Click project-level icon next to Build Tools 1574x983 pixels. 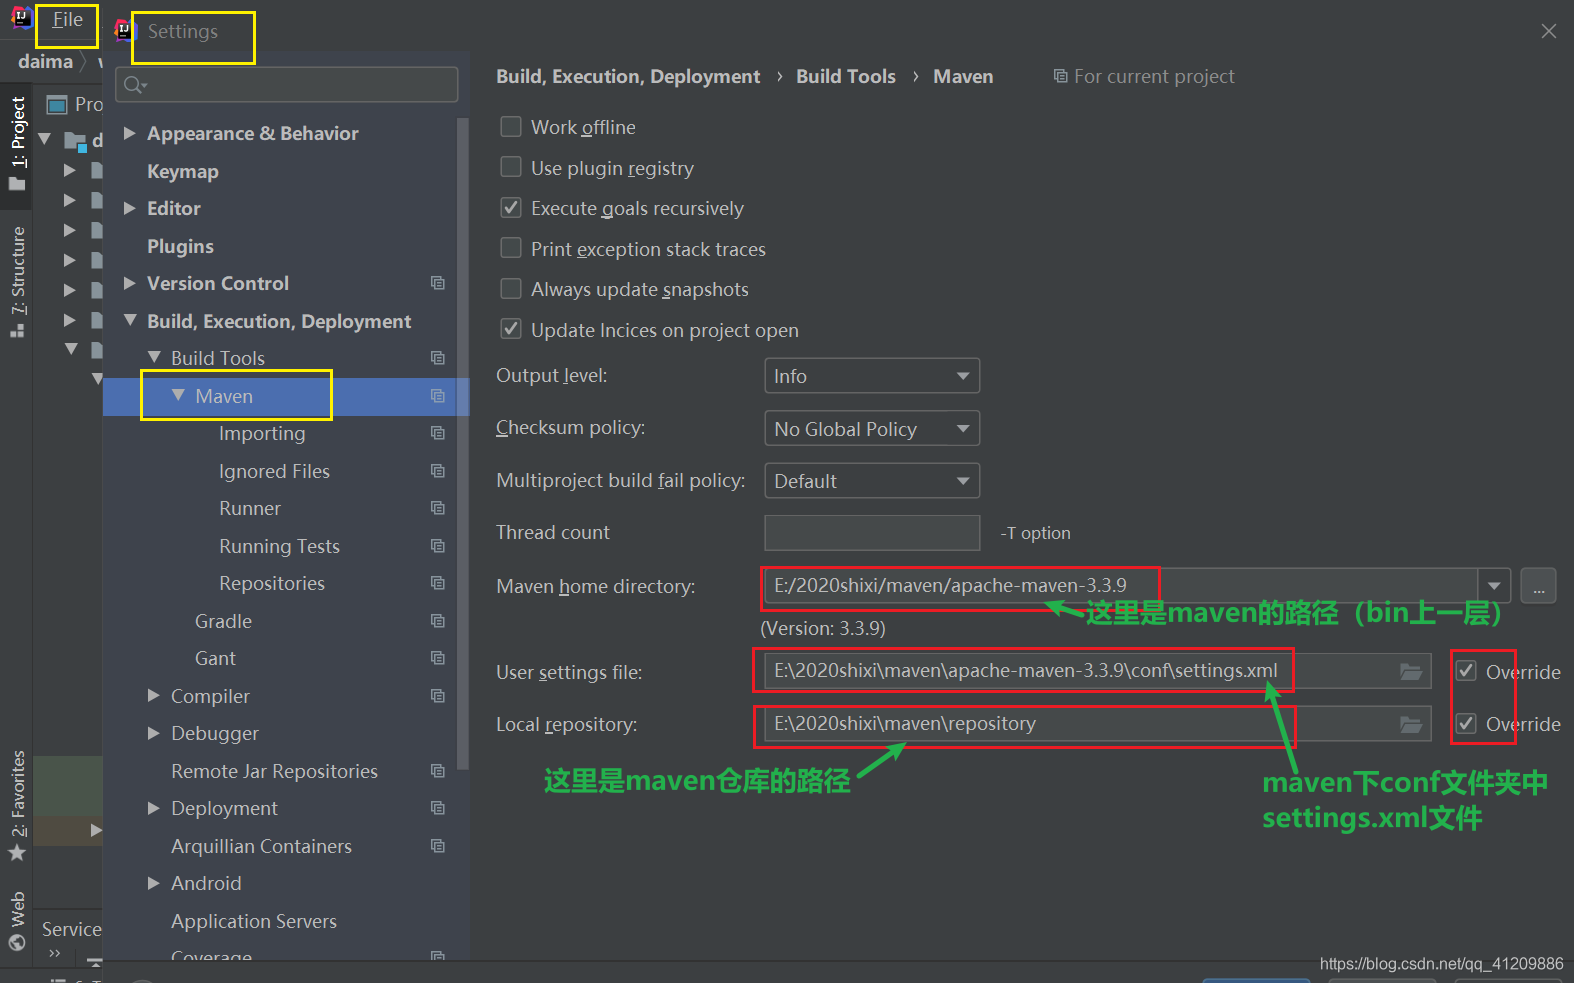[x=438, y=358]
